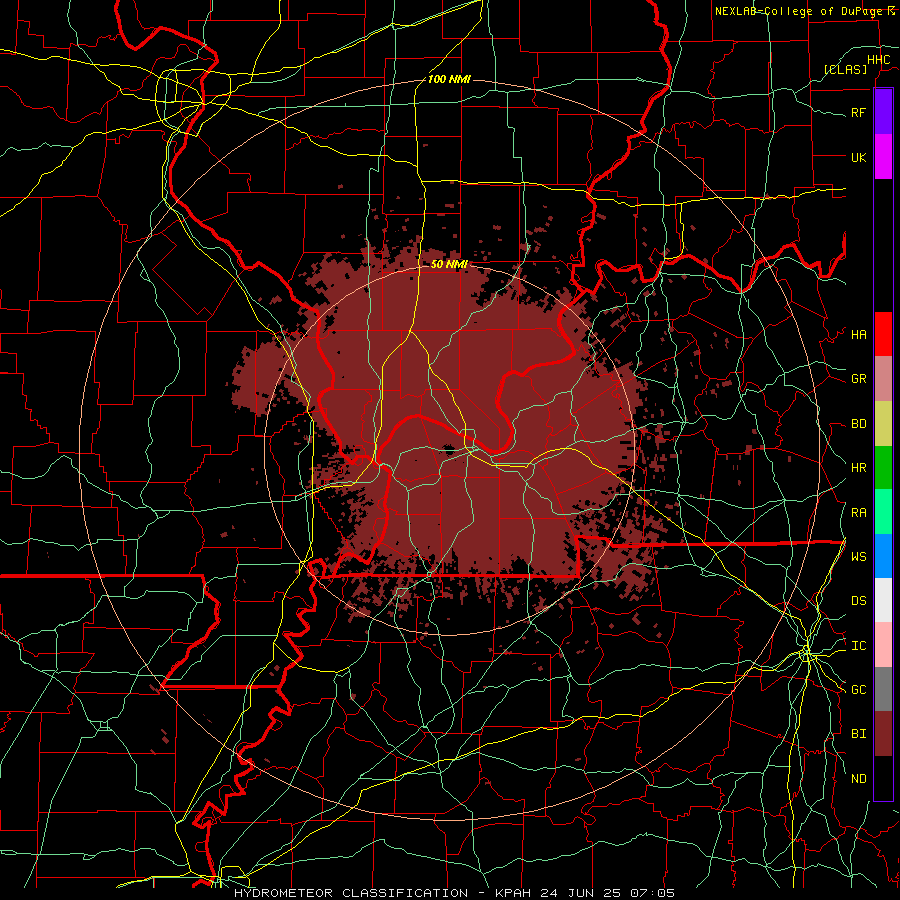
Task: Click the GR legend label
Action: (x=858, y=379)
